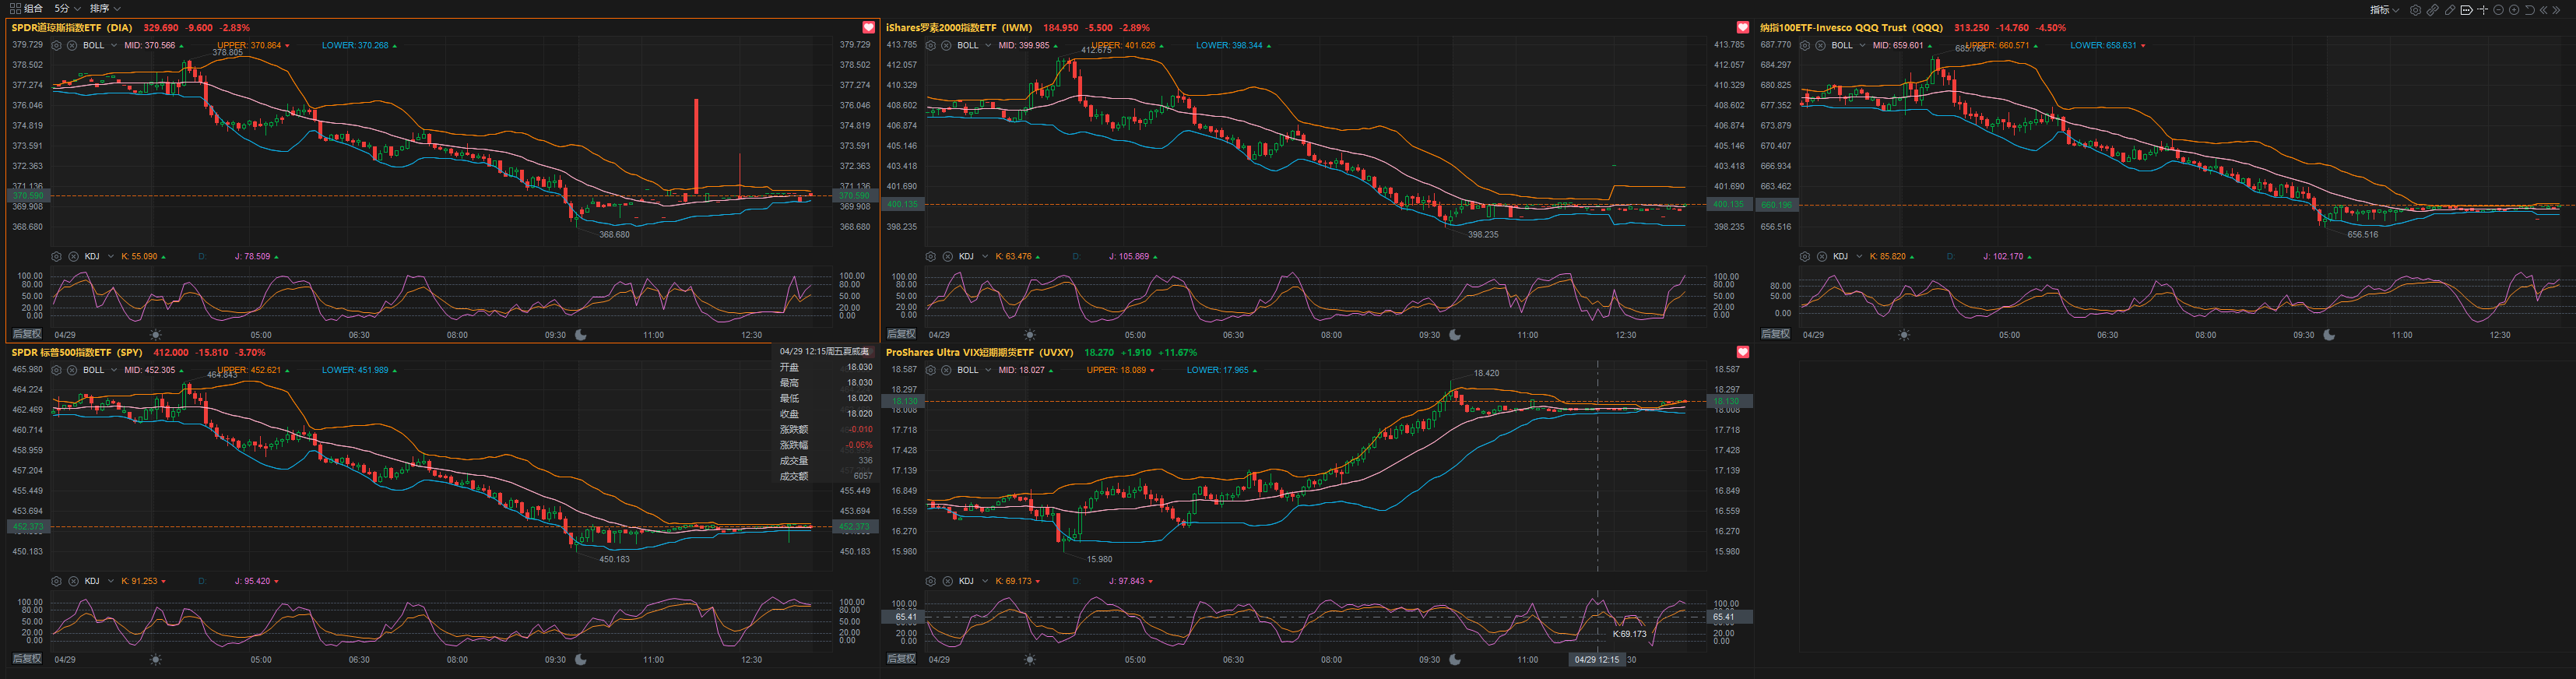Expand BOLL dropdown on SPY chart
2576x679 pixels.
[x=114, y=370]
